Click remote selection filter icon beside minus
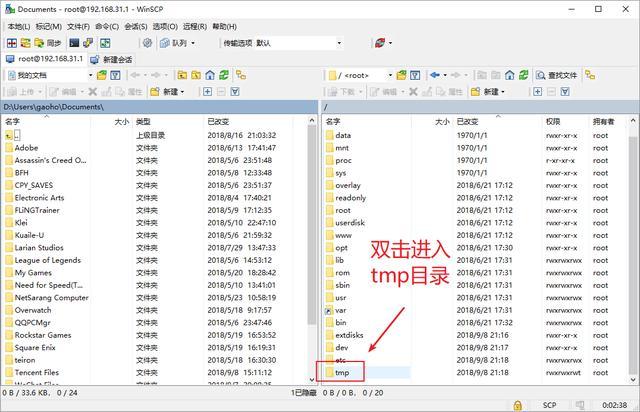640x412 pixels. click(x=565, y=92)
